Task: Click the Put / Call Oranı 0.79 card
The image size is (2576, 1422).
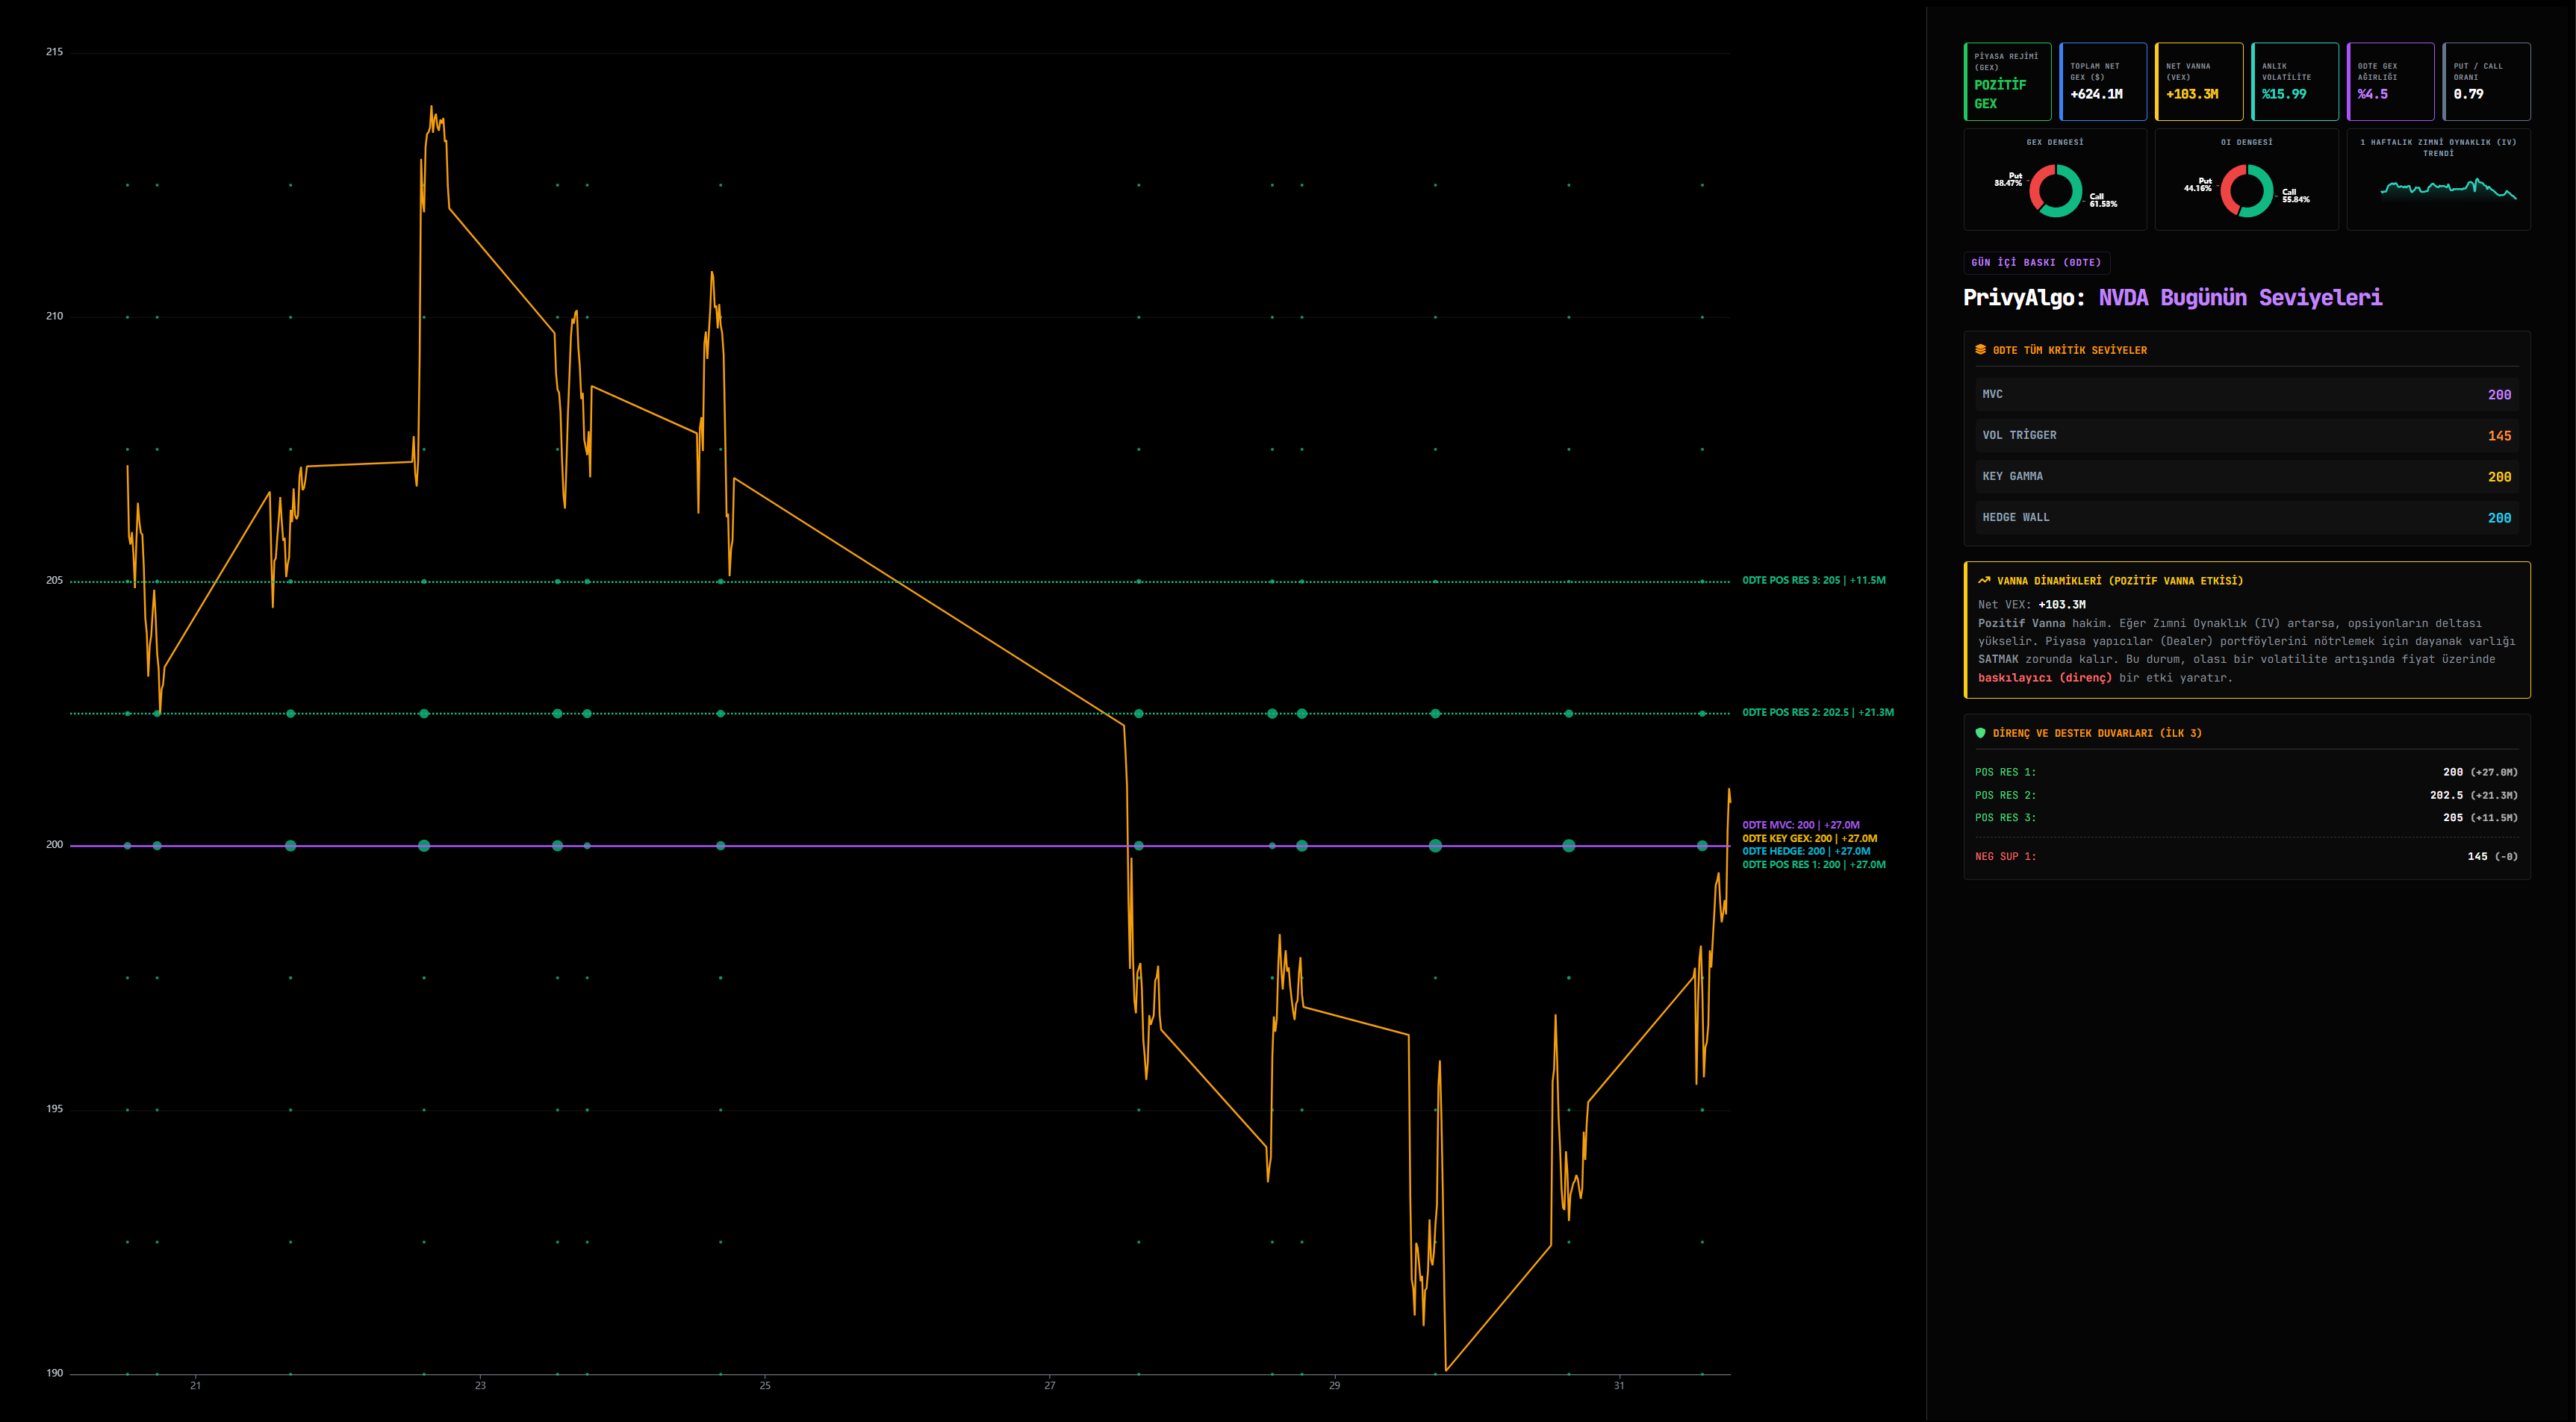Action: coord(2486,81)
